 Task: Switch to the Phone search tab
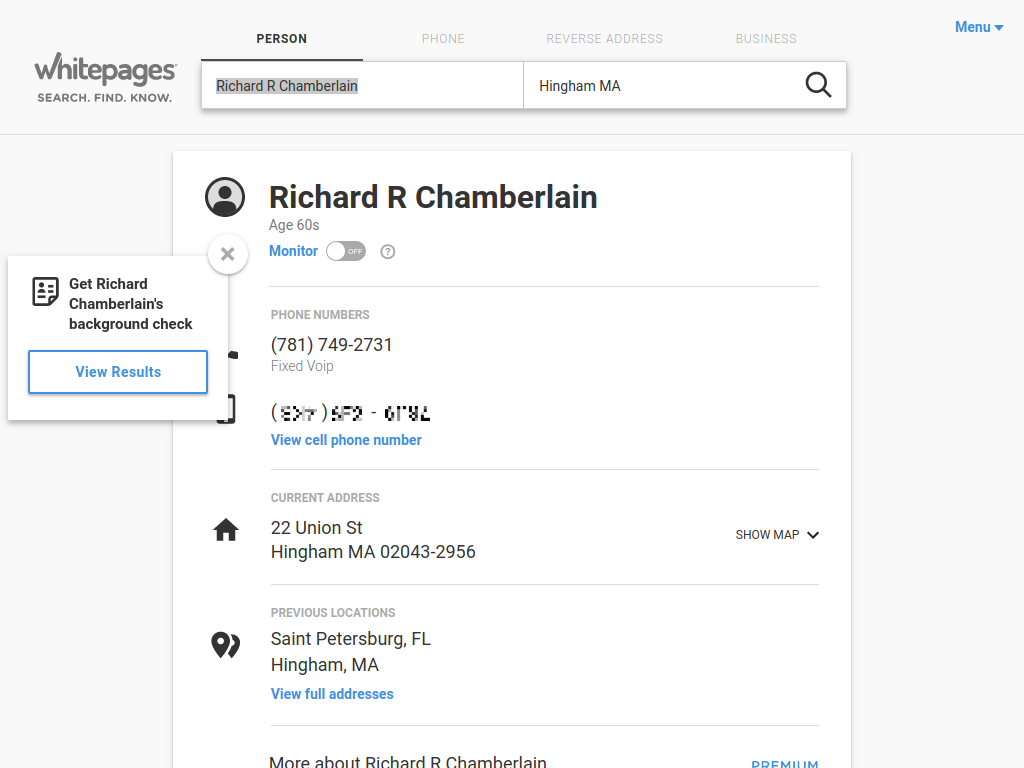pyautogui.click(x=443, y=39)
